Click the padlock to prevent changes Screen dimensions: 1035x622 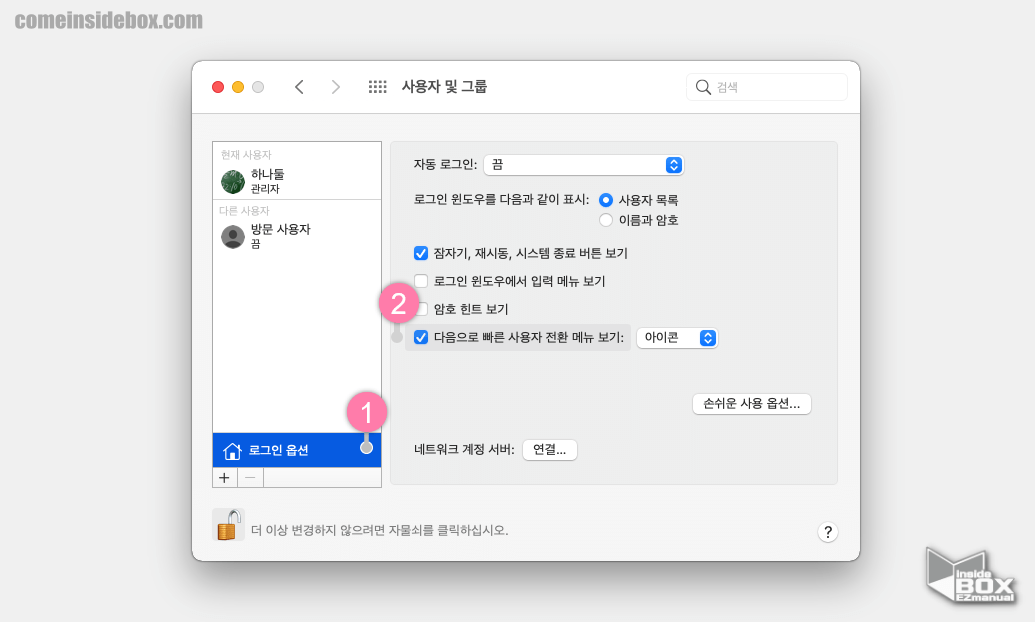click(228, 525)
